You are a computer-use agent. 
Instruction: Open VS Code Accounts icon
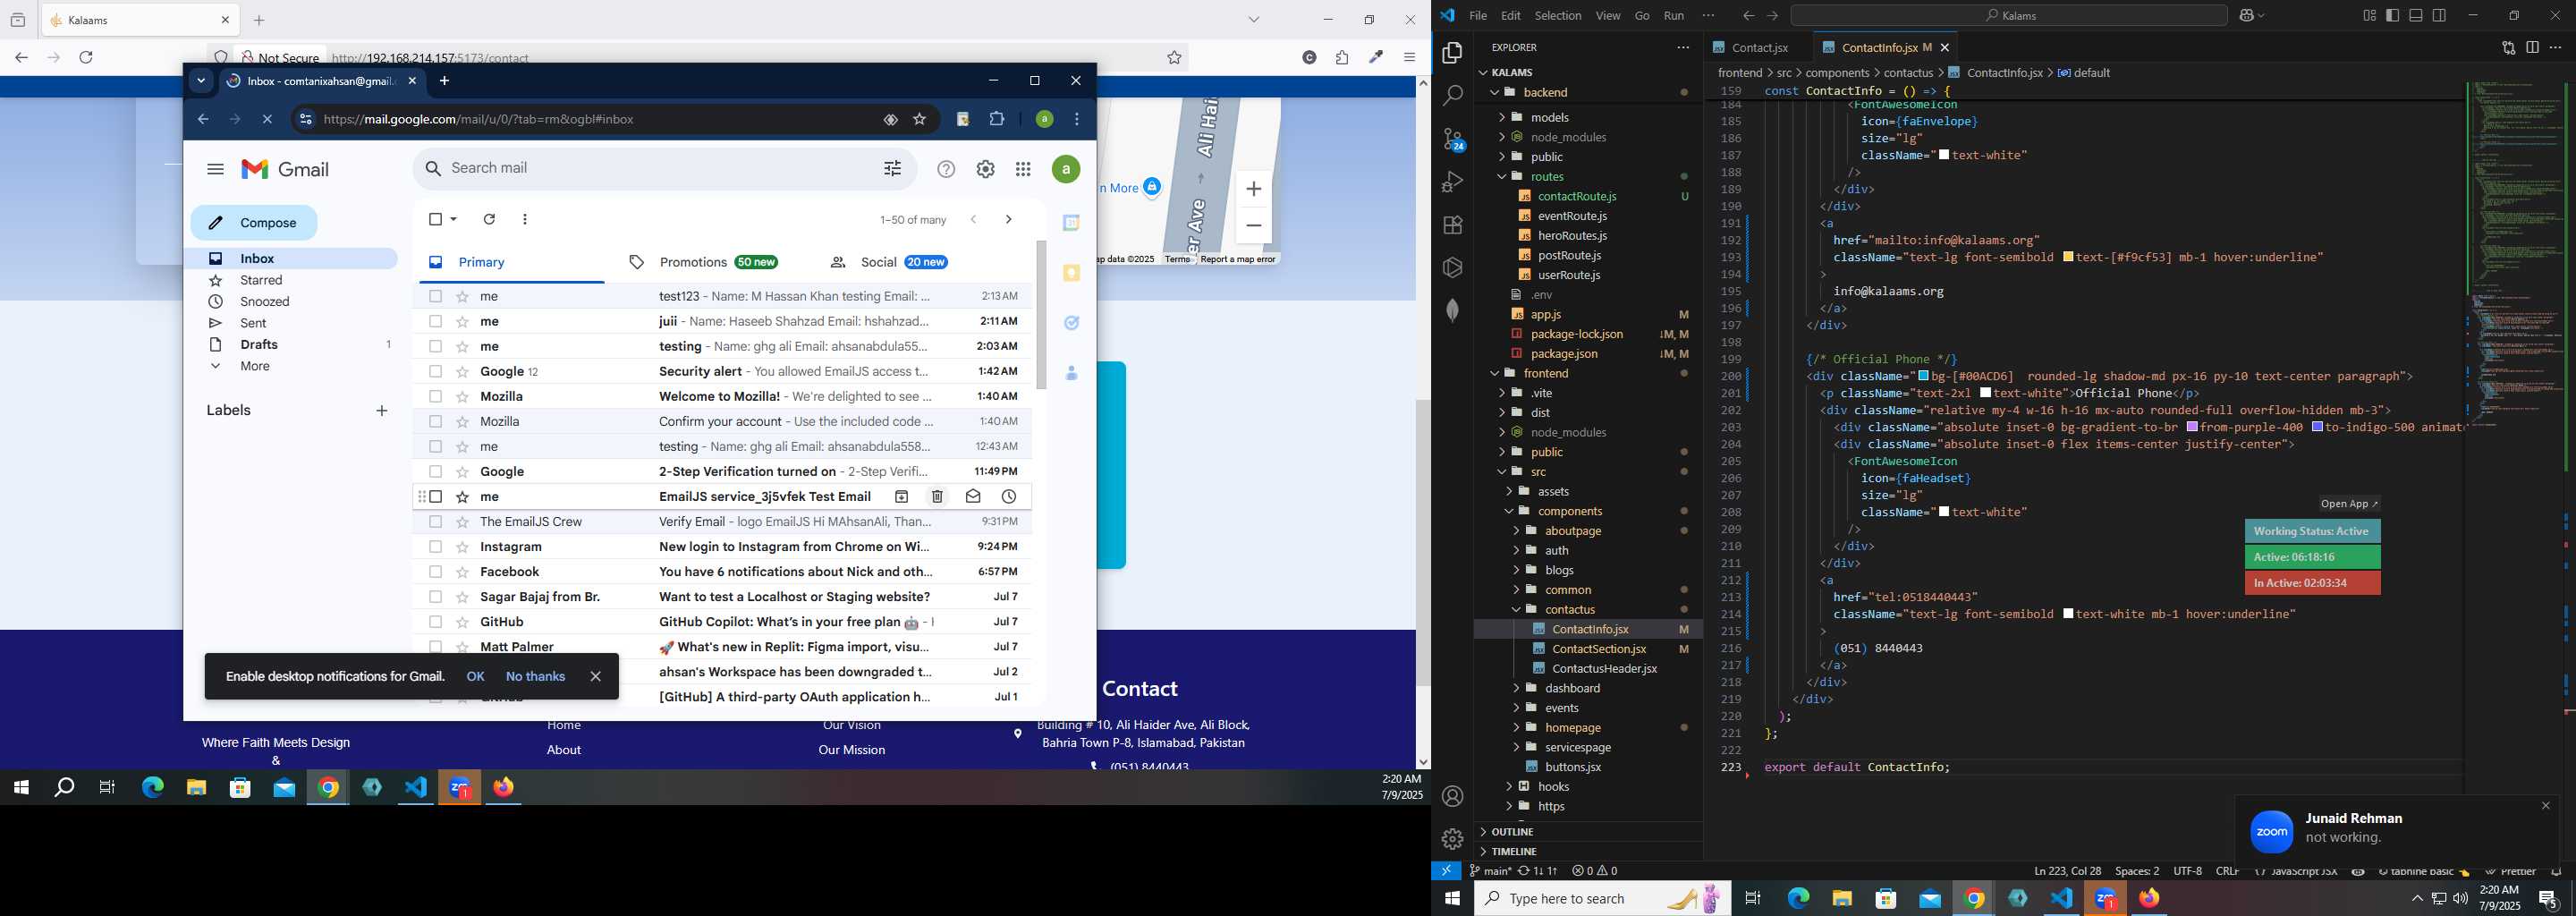point(1453,796)
